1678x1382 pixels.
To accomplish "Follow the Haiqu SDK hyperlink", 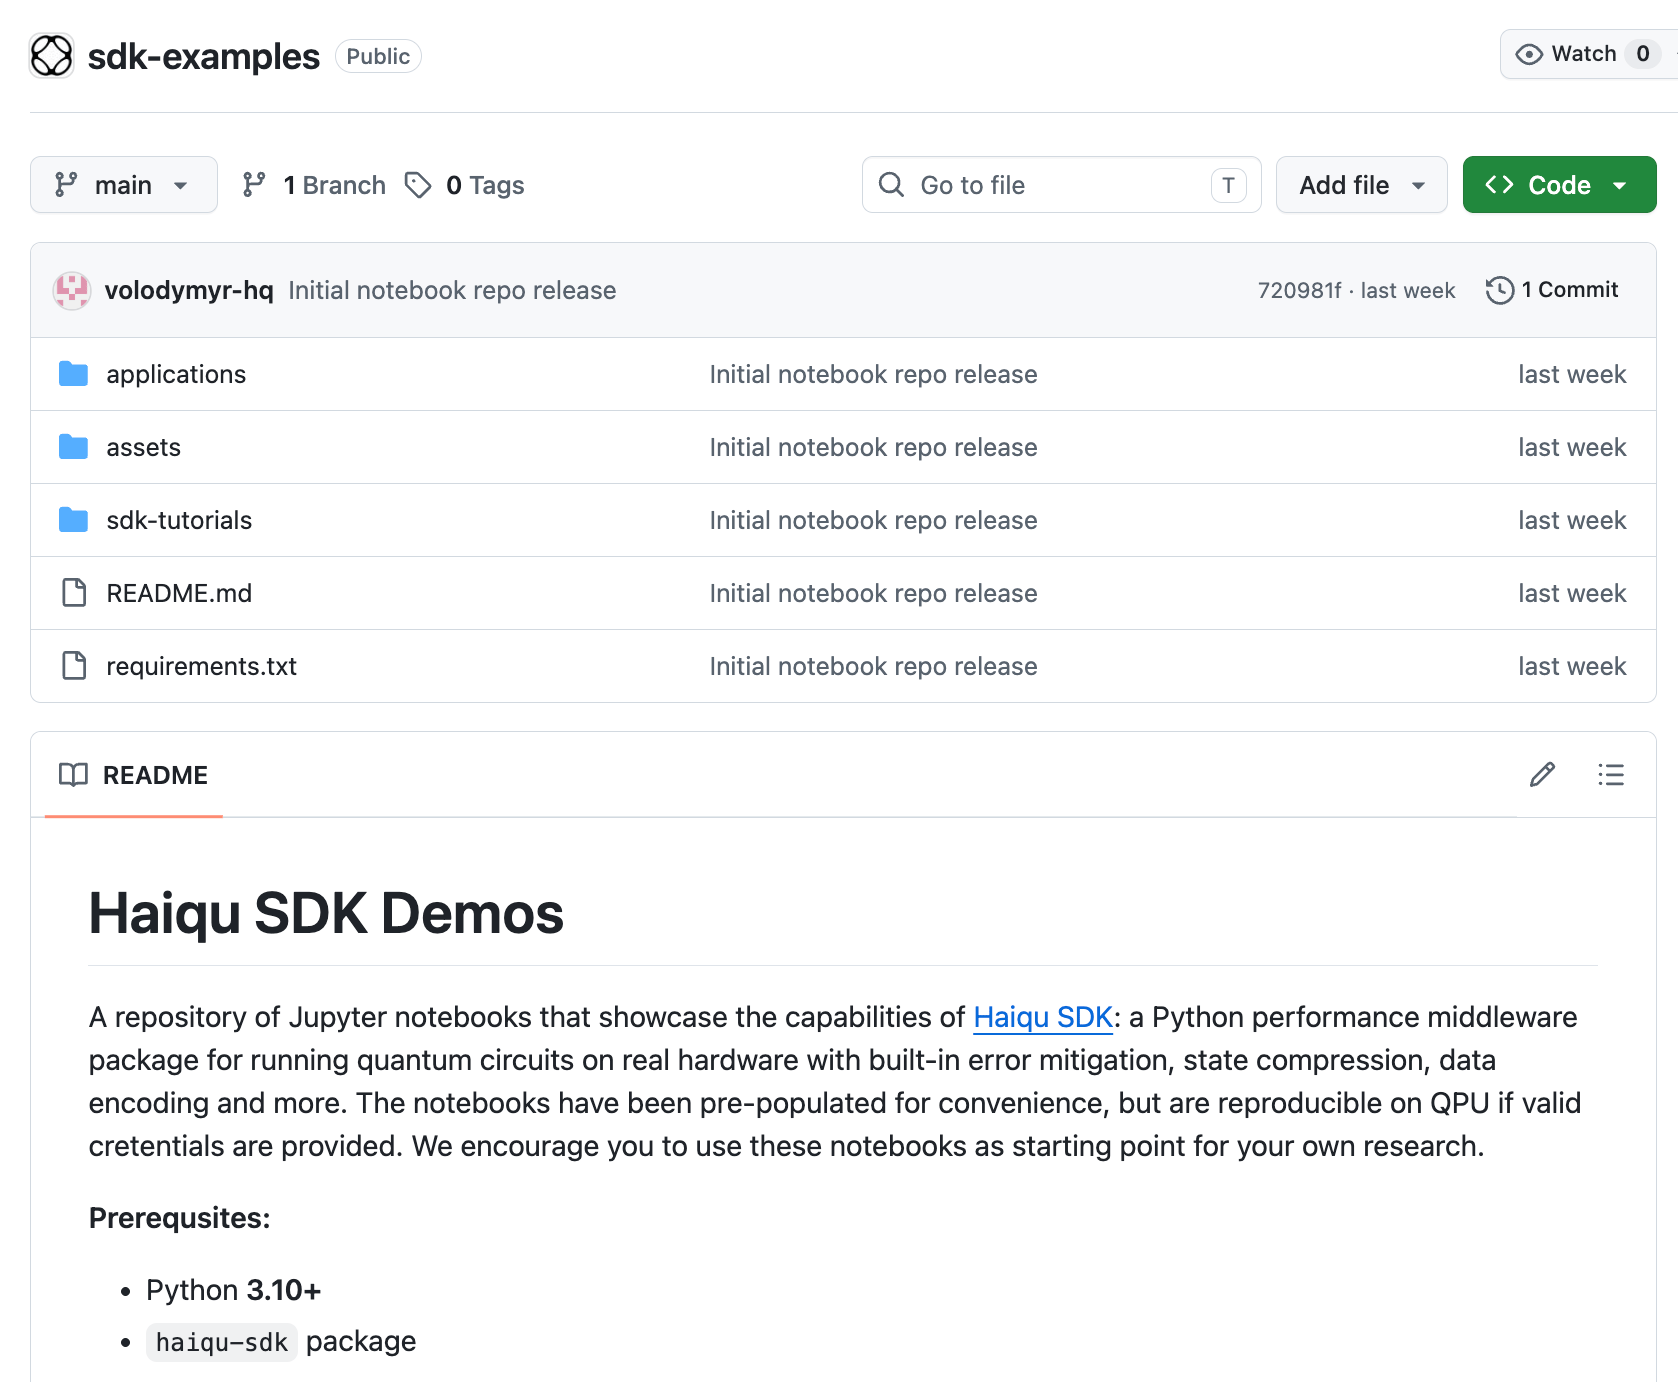I will pyautogui.click(x=1043, y=1017).
